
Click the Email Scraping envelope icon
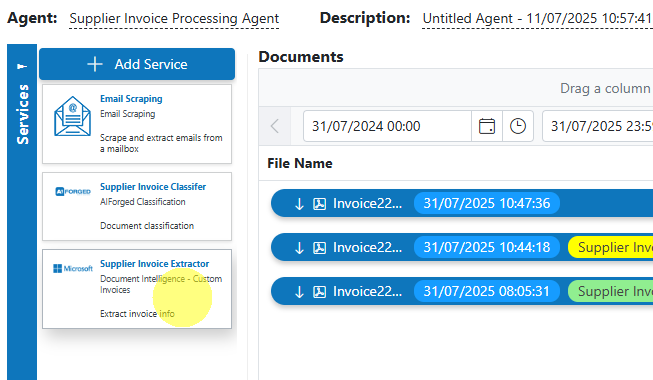72,116
